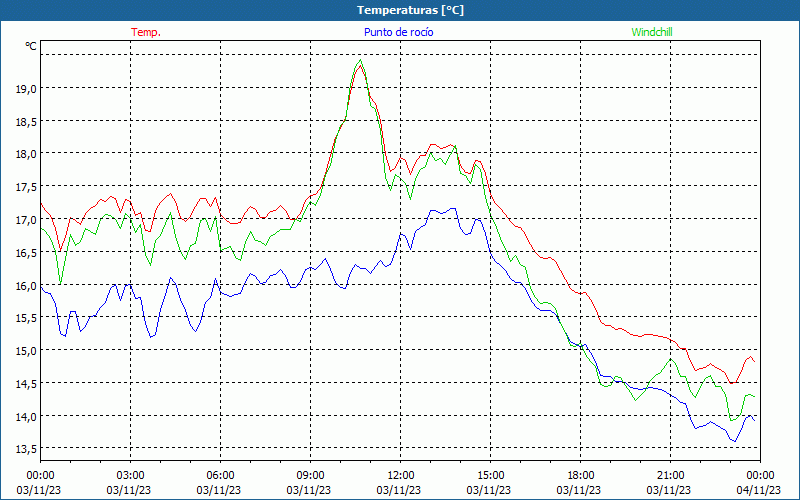
Task: Click the 04/11/23 date label
Action: 759,490
